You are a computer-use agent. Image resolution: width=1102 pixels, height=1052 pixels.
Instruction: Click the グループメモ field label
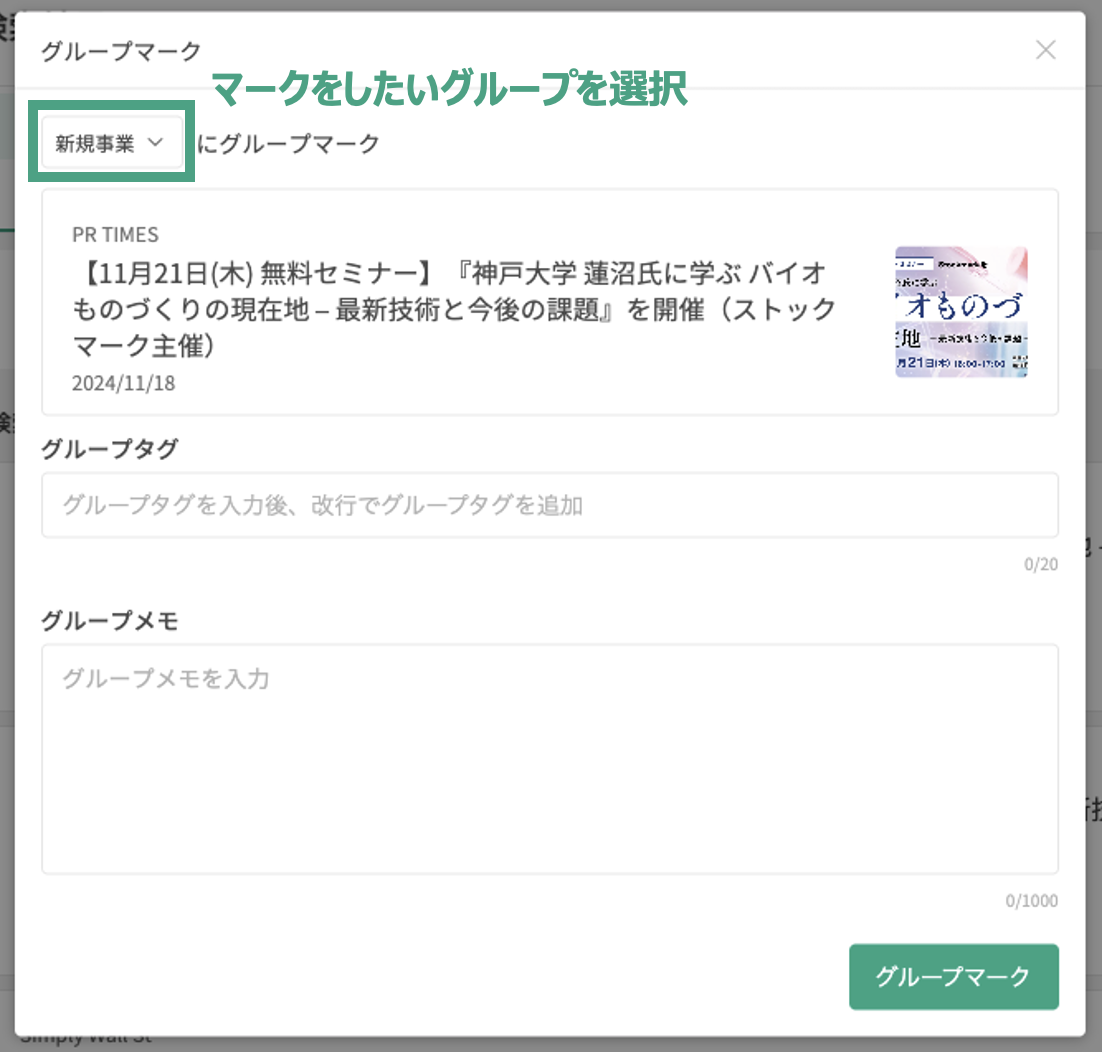tap(109, 620)
